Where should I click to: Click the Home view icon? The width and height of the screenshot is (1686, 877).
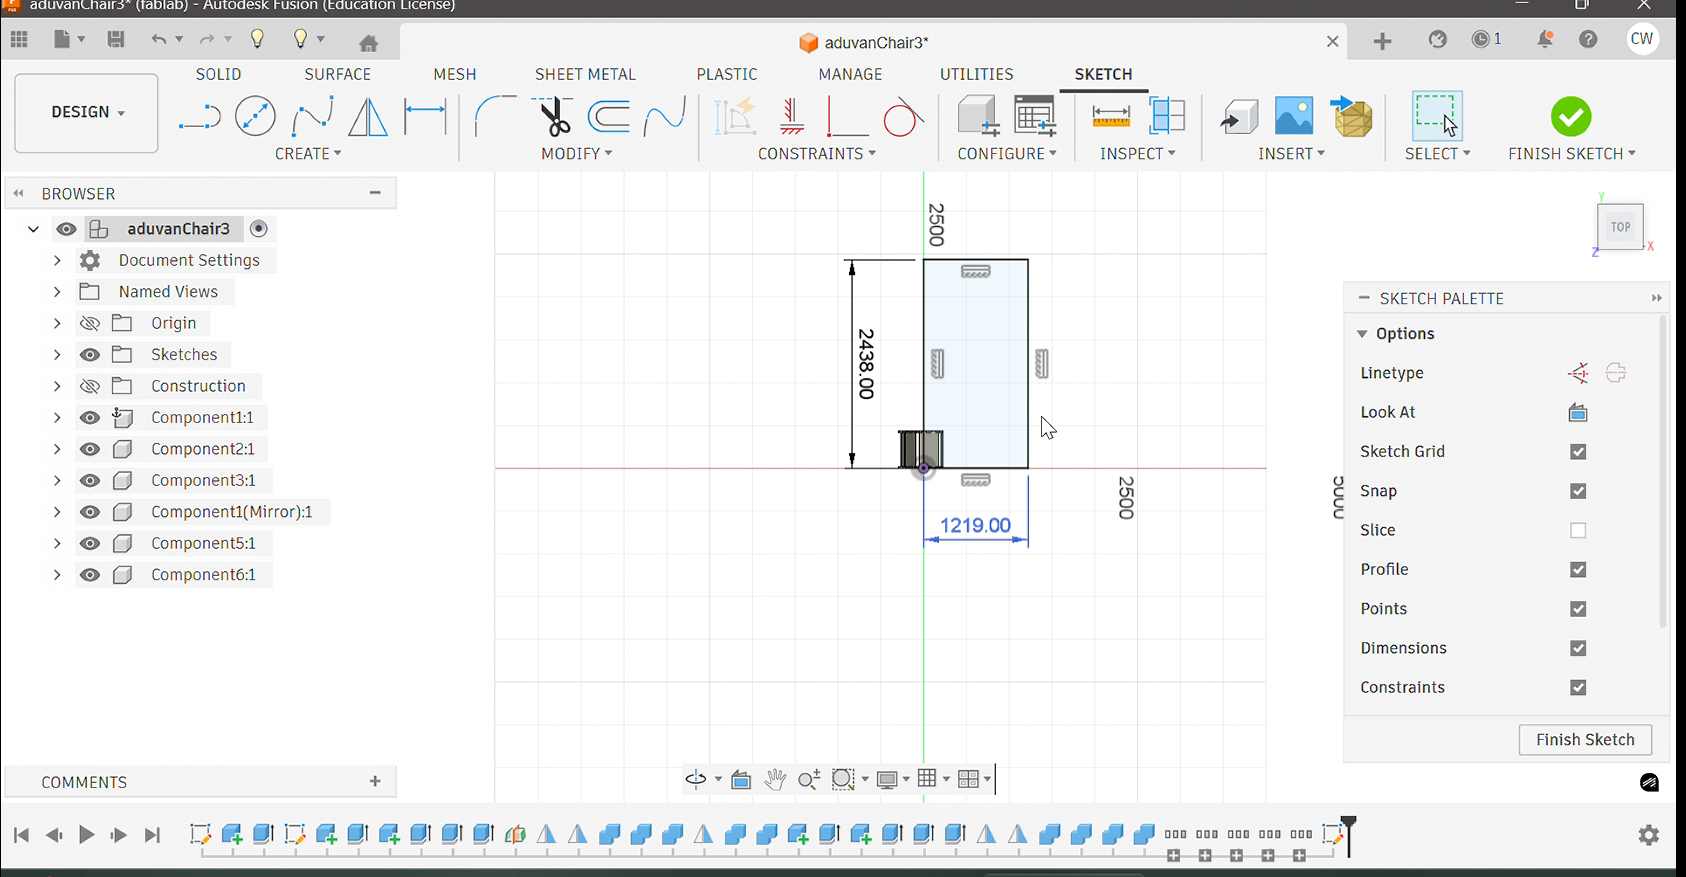pos(369,43)
